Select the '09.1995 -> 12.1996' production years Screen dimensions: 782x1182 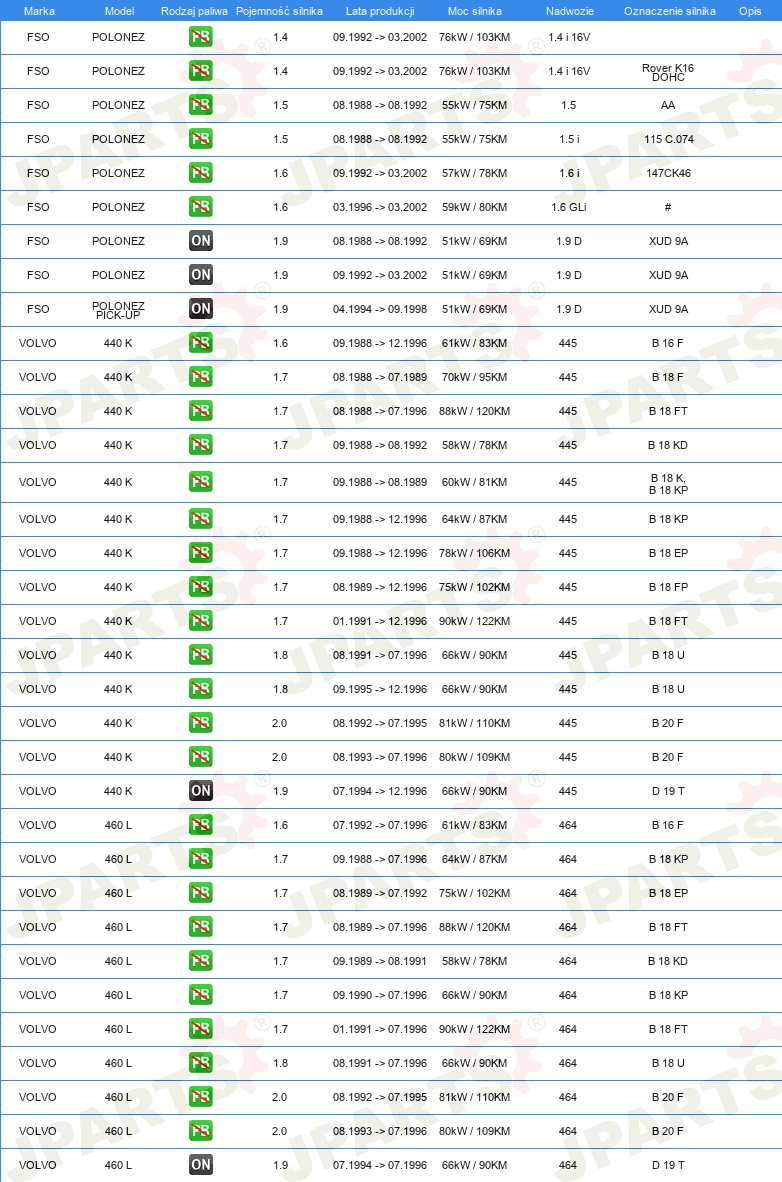(380, 689)
